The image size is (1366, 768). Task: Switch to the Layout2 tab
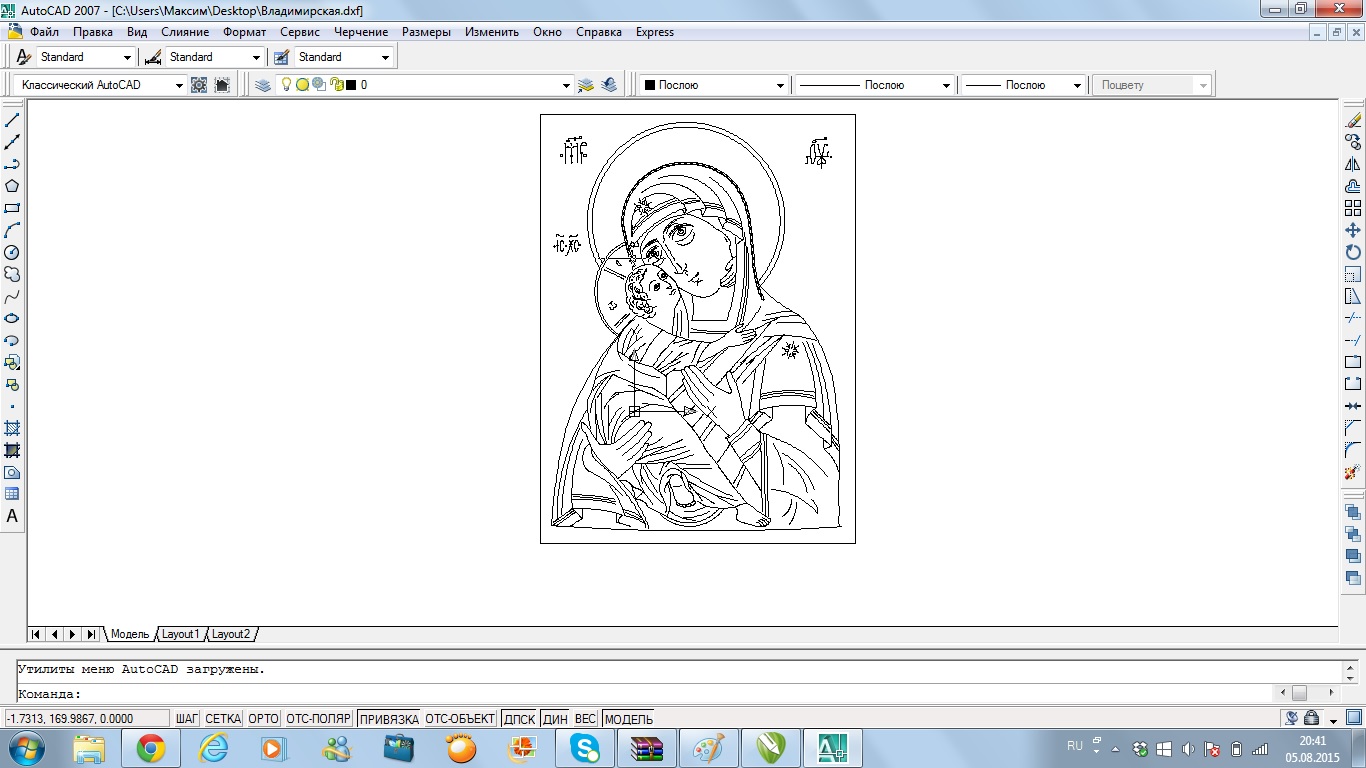click(x=231, y=634)
